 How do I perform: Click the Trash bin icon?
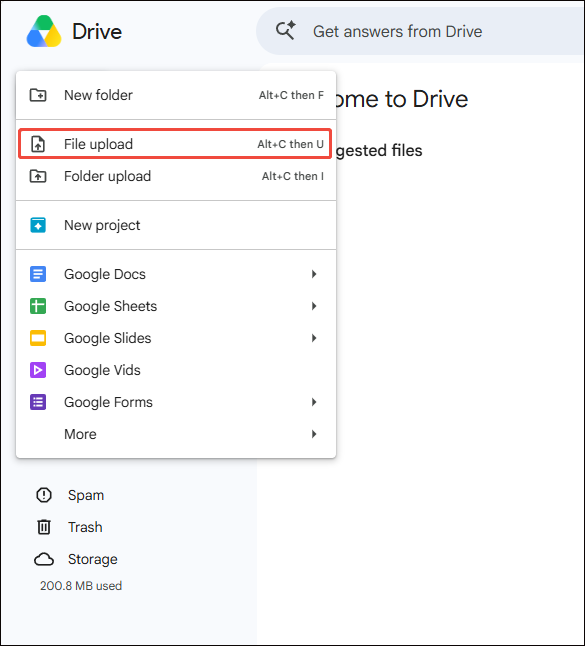click(44, 527)
